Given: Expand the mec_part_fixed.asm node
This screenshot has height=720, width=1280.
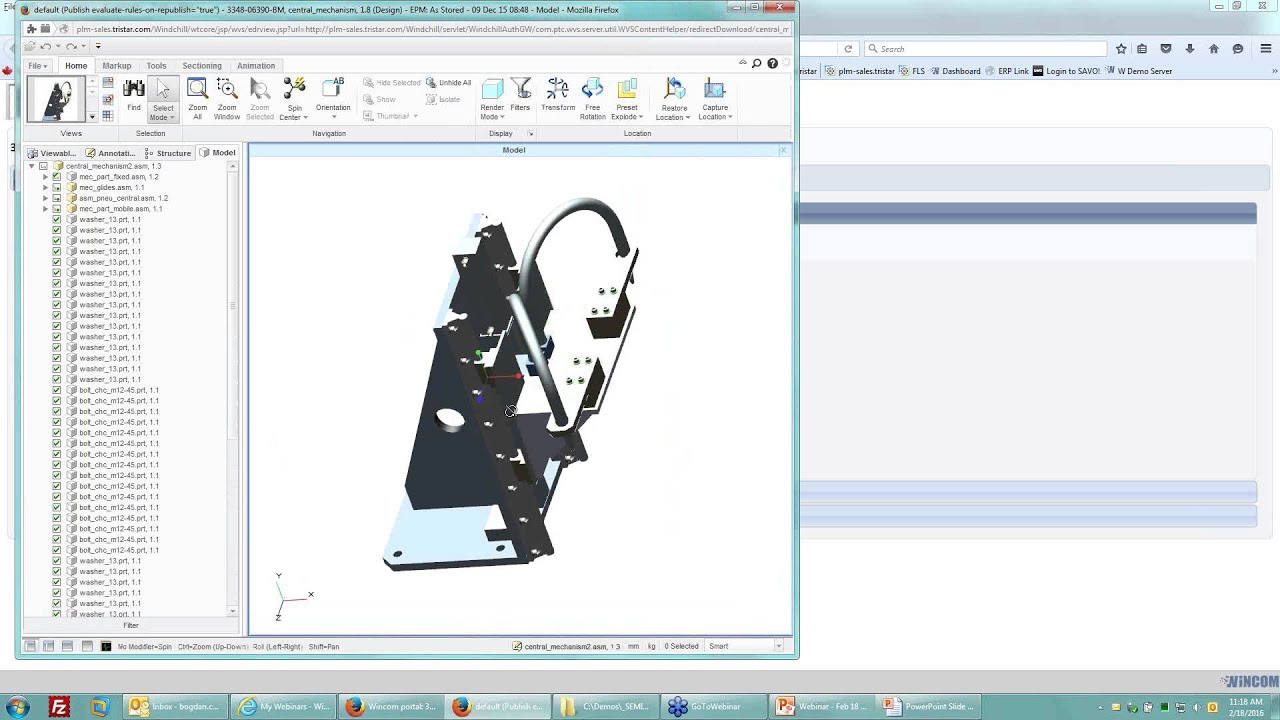Looking at the screenshot, I should point(45,177).
